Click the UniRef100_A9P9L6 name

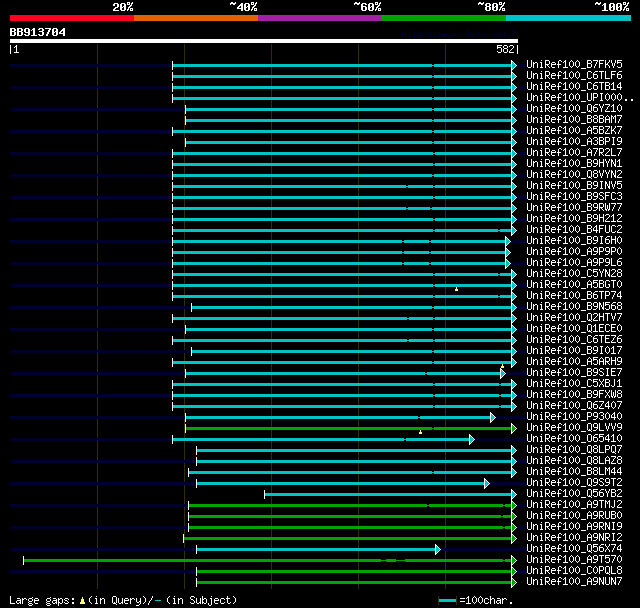pyautogui.click(x=574, y=263)
